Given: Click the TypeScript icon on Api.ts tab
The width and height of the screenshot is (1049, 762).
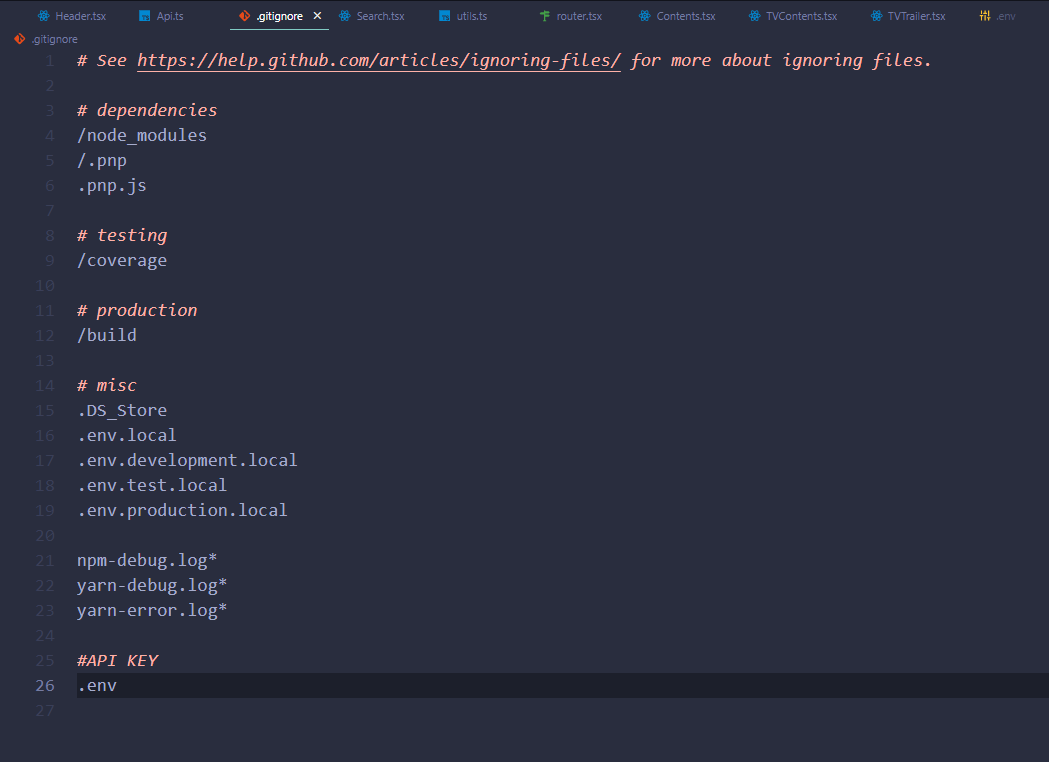Looking at the screenshot, I should point(145,16).
